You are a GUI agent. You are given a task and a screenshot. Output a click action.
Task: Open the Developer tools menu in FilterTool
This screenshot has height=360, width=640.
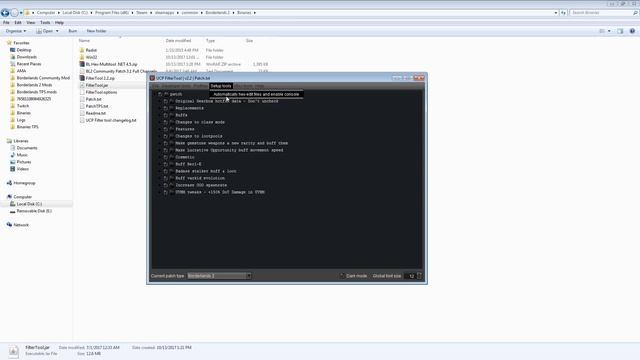176,86
